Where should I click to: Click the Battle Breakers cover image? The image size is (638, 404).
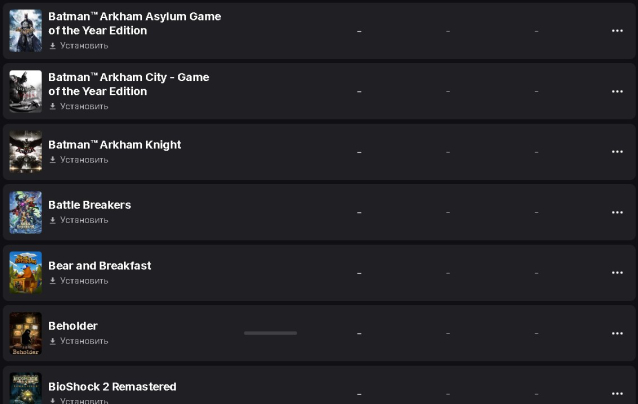pos(26,212)
